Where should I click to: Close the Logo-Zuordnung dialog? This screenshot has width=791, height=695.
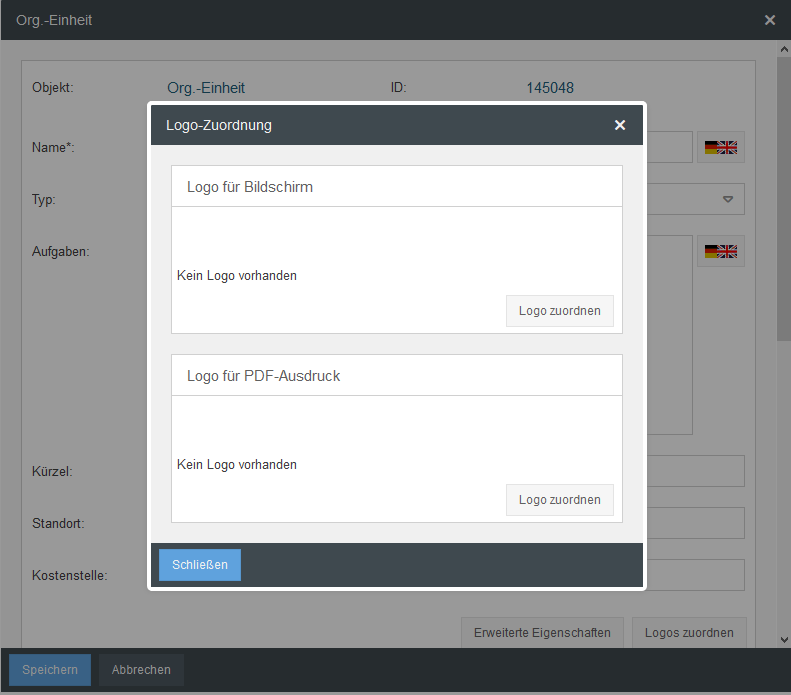620,125
